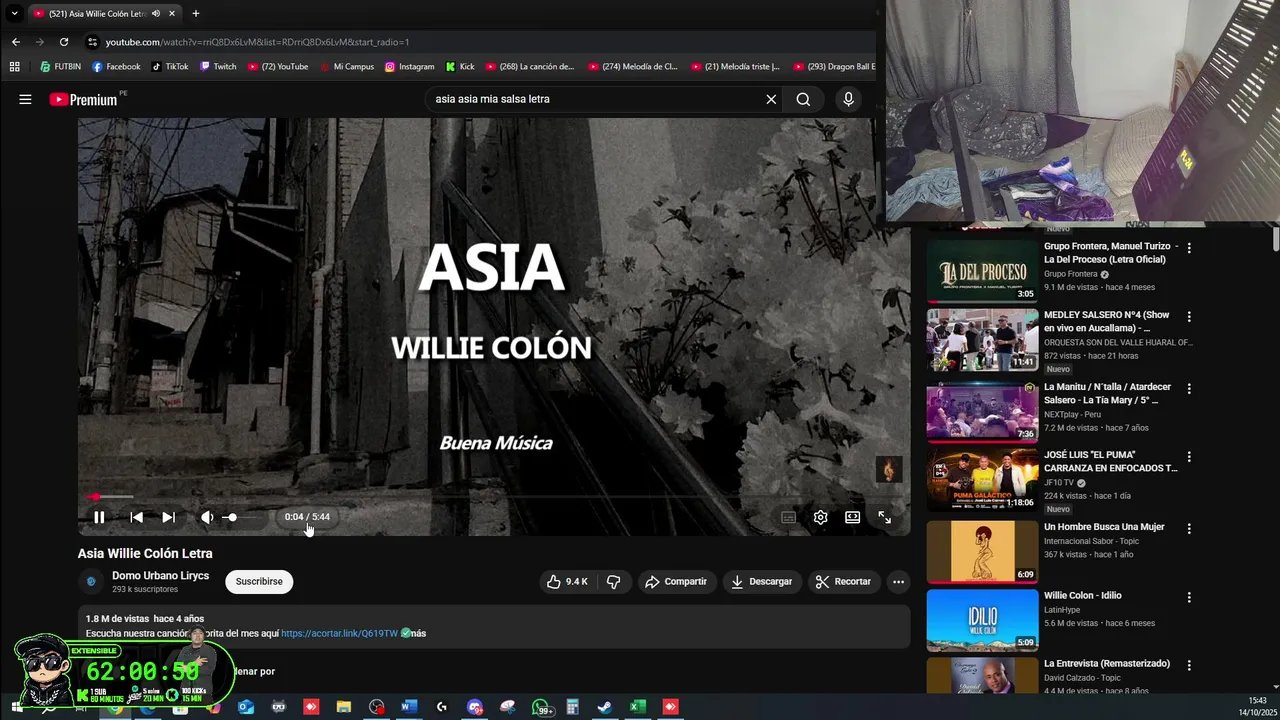Click the recommendations sidebar scrollbar
Screen dimensions: 1280x720
click(1275, 238)
